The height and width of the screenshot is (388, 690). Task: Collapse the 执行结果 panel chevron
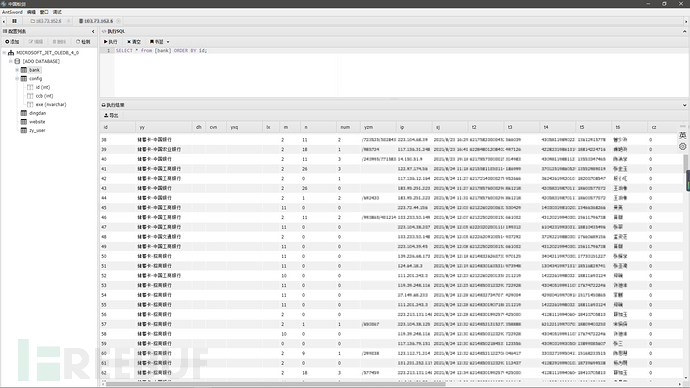[x=684, y=105]
